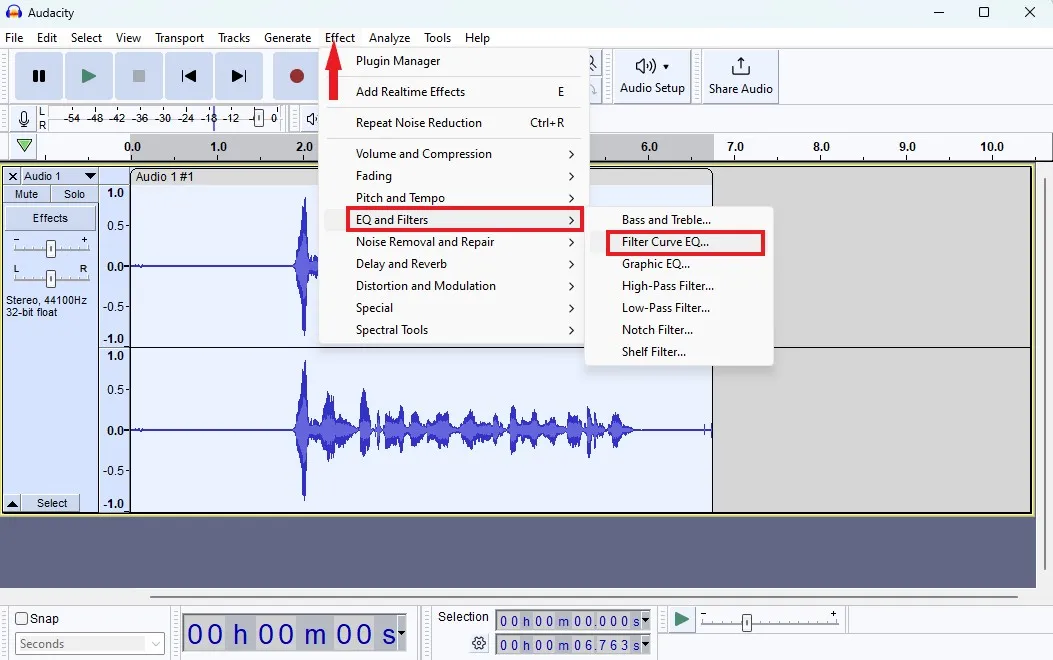Click the Play-at-Speed button
Screen dimensions: 1053x660
click(x=681, y=619)
